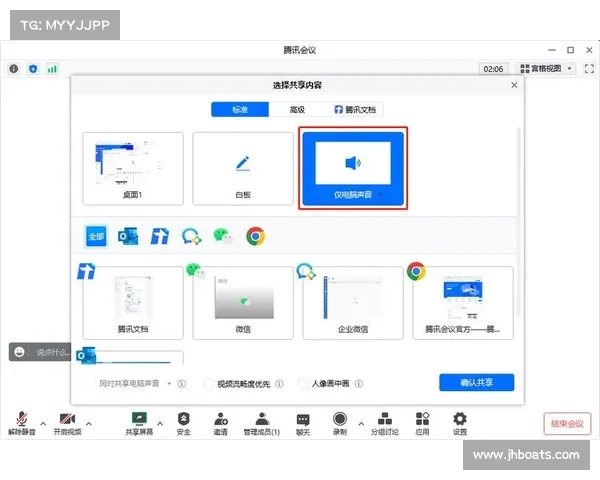Image resolution: width=600 pixels, height=480 pixels.
Task: Select 企业微信 window thumbnail
Action: pyautogui.click(x=353, y=302)
